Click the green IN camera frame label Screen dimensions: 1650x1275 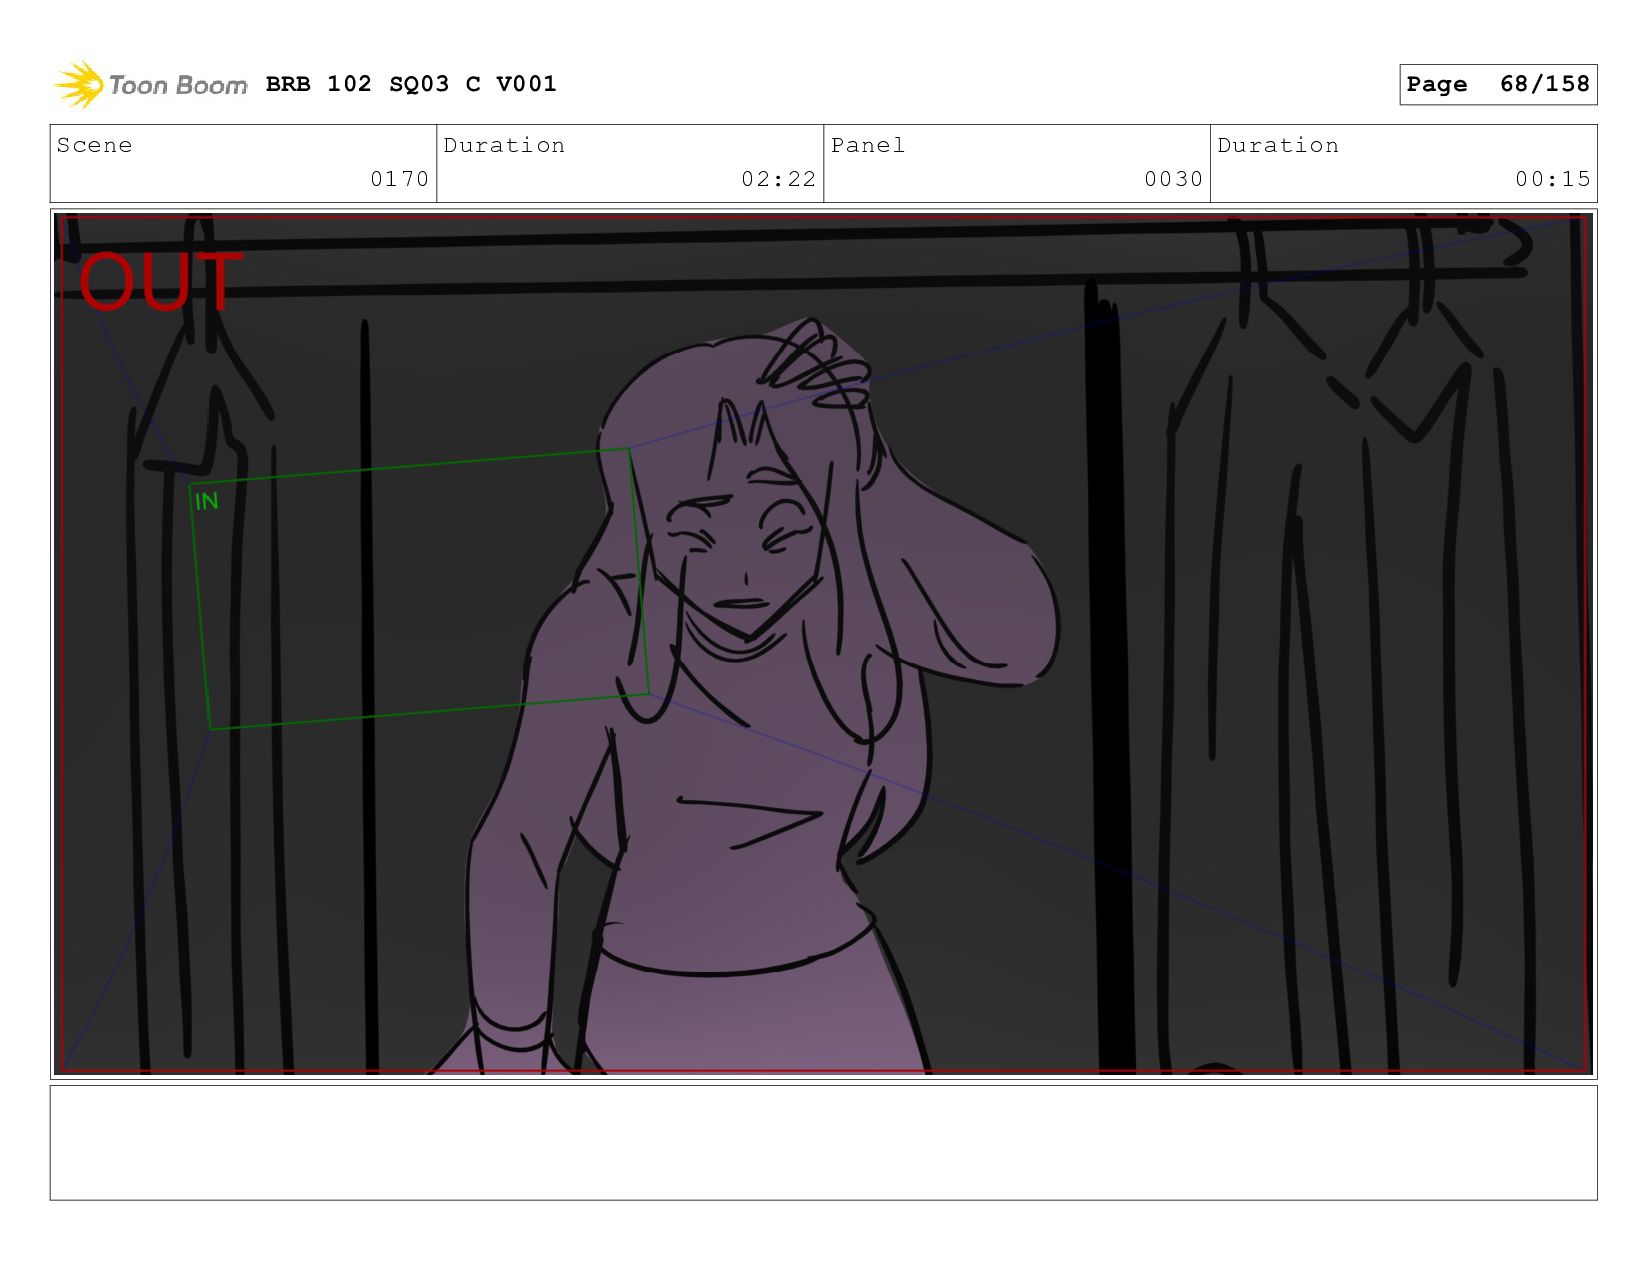point(207,501)
